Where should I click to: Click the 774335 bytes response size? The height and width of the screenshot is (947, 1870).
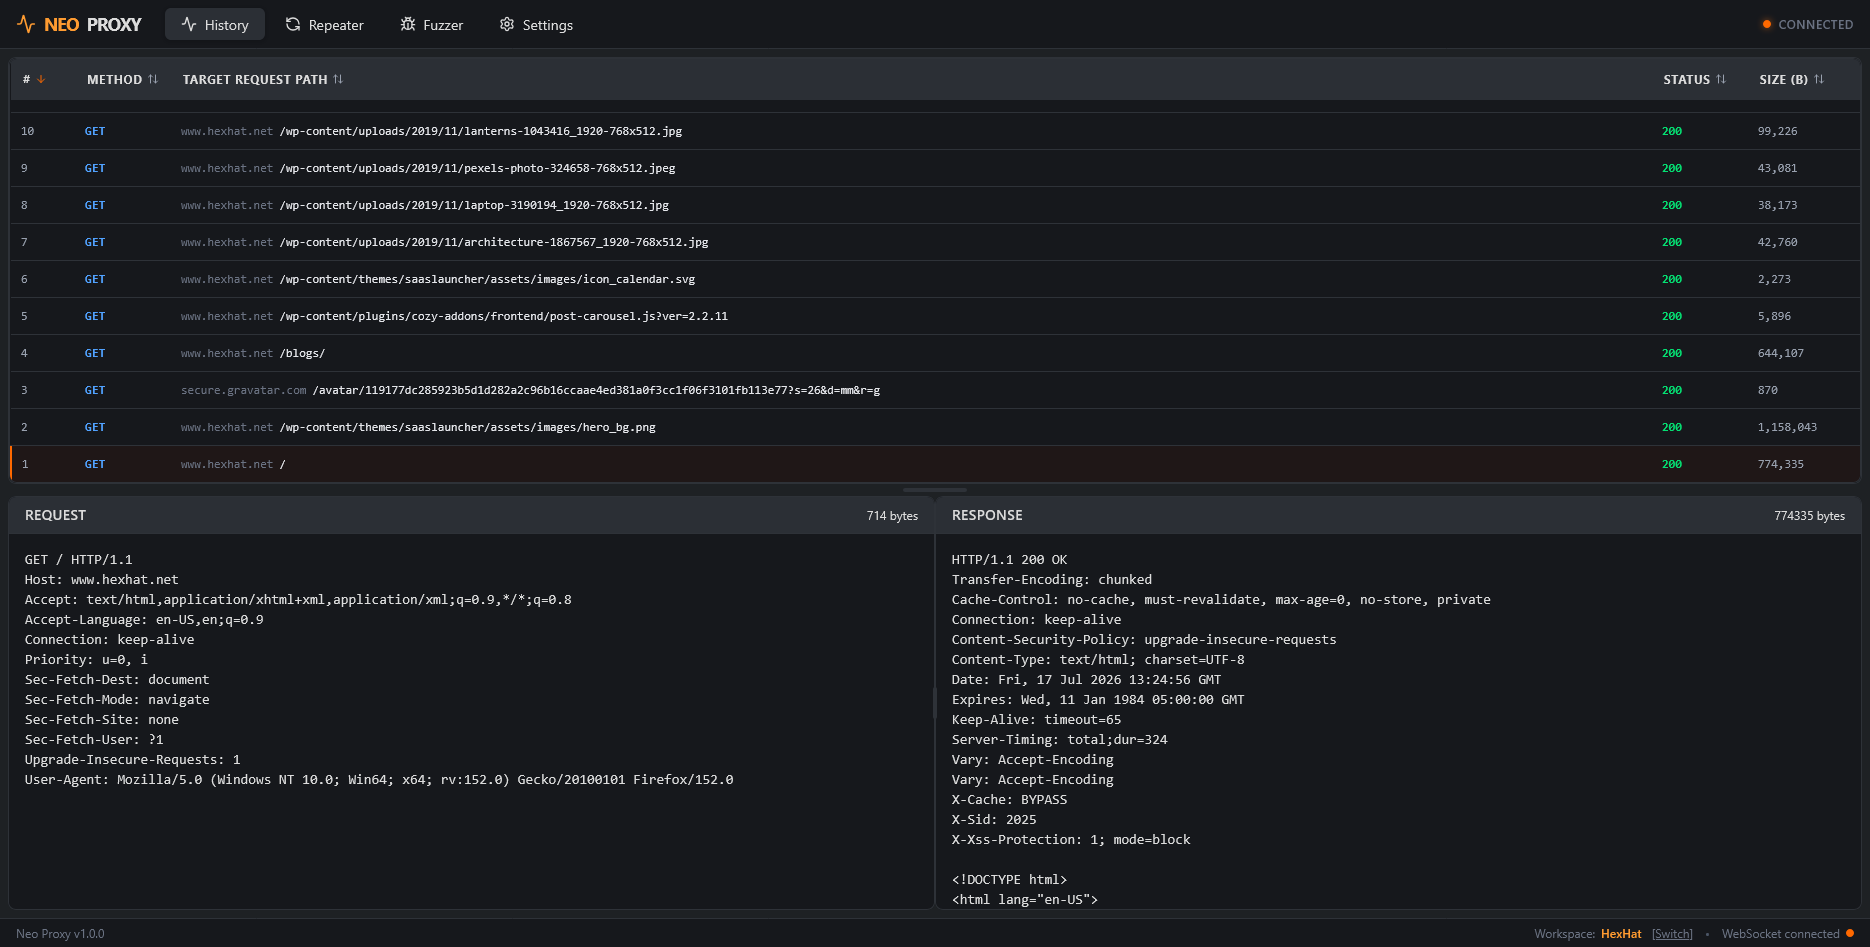[x=1809, y=516]
